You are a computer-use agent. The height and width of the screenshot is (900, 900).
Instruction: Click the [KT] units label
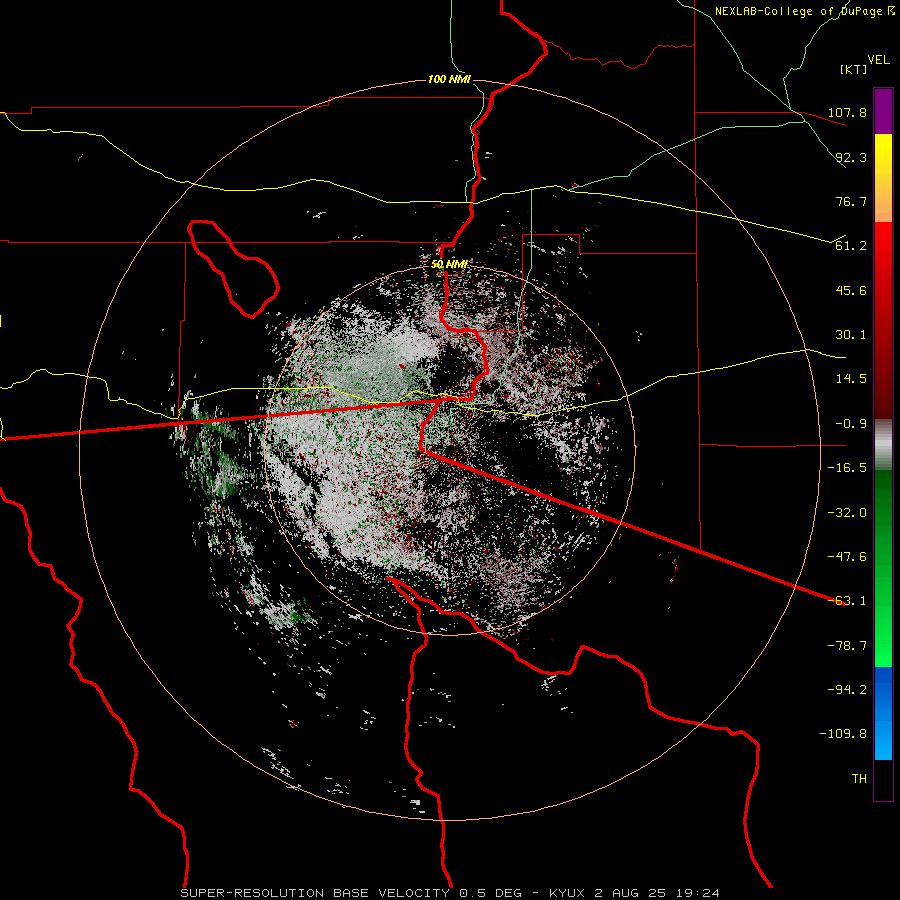854,69
